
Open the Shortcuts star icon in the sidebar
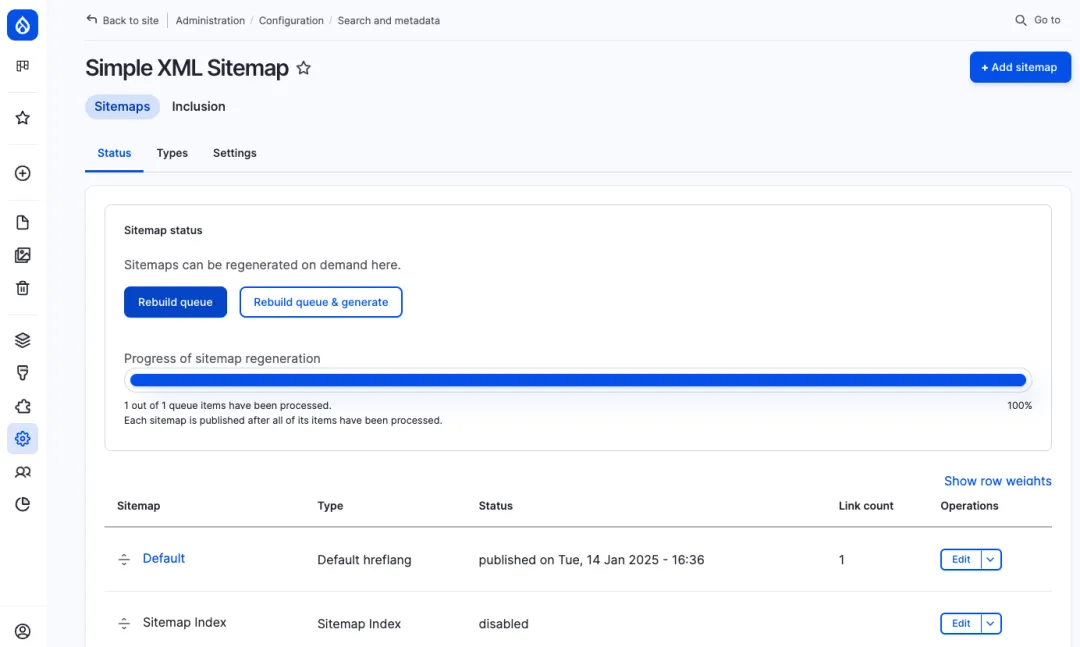[x=22, y=117]
